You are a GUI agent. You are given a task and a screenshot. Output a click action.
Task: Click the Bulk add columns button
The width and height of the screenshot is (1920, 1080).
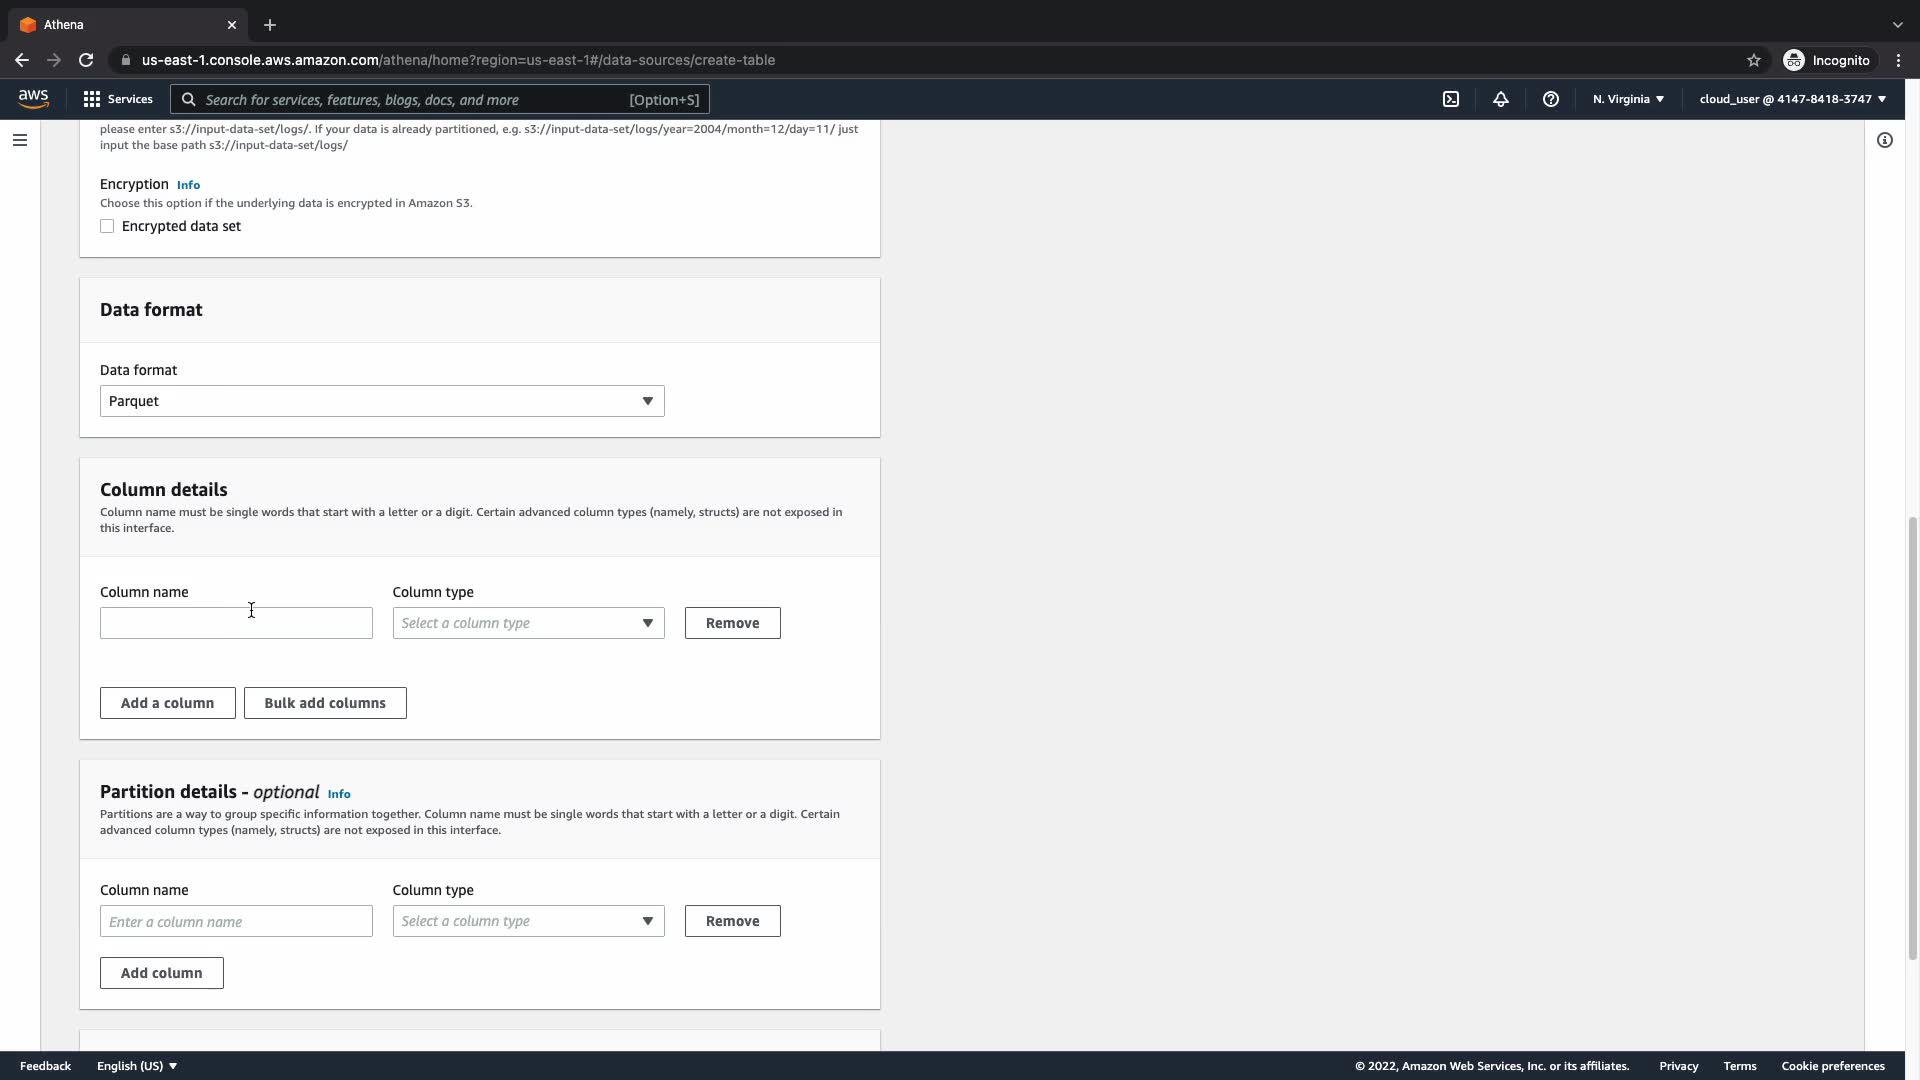point(325,703)
